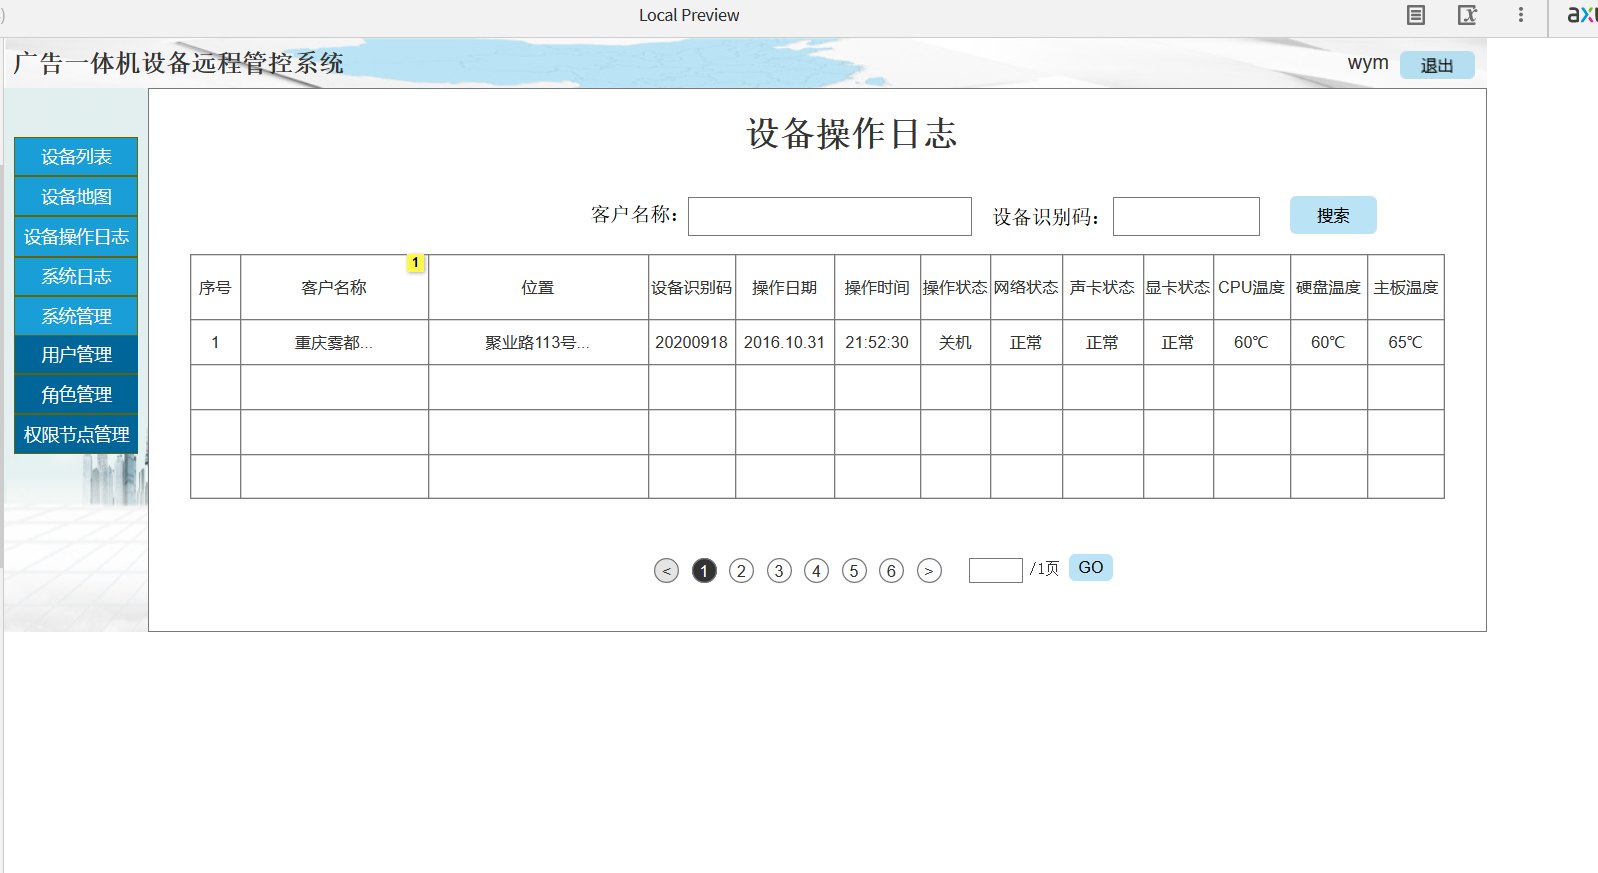Click the 搜索 search button
This screenshot has width=1598, height=873.
(x=1333, y=215)
